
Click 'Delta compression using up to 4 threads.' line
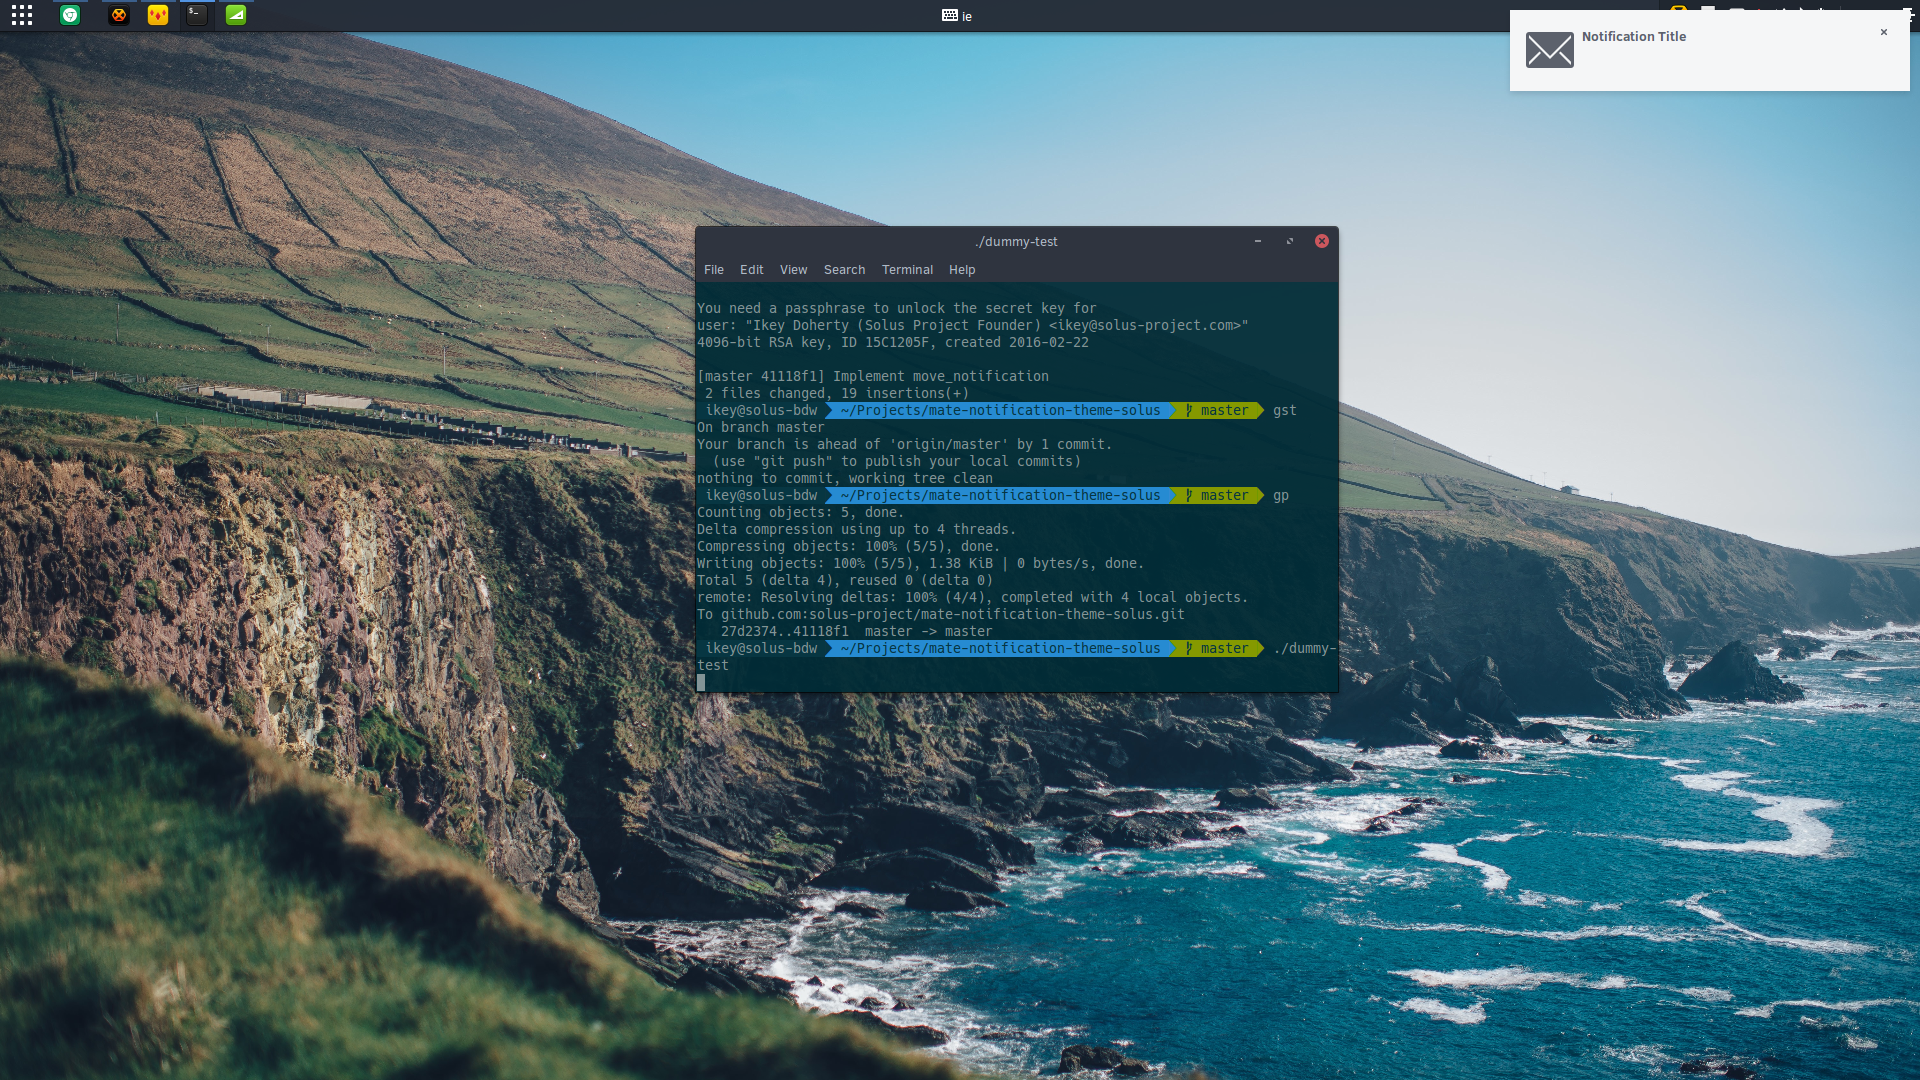[857, 530]
